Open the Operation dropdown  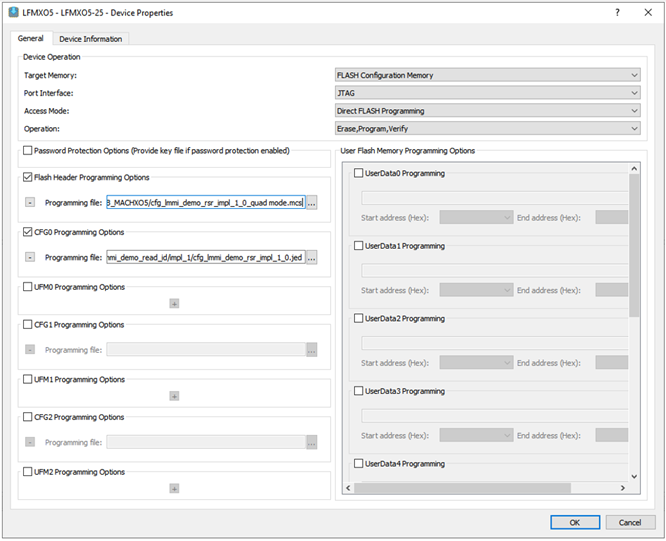pyautogui.click(x=487, y=128)
